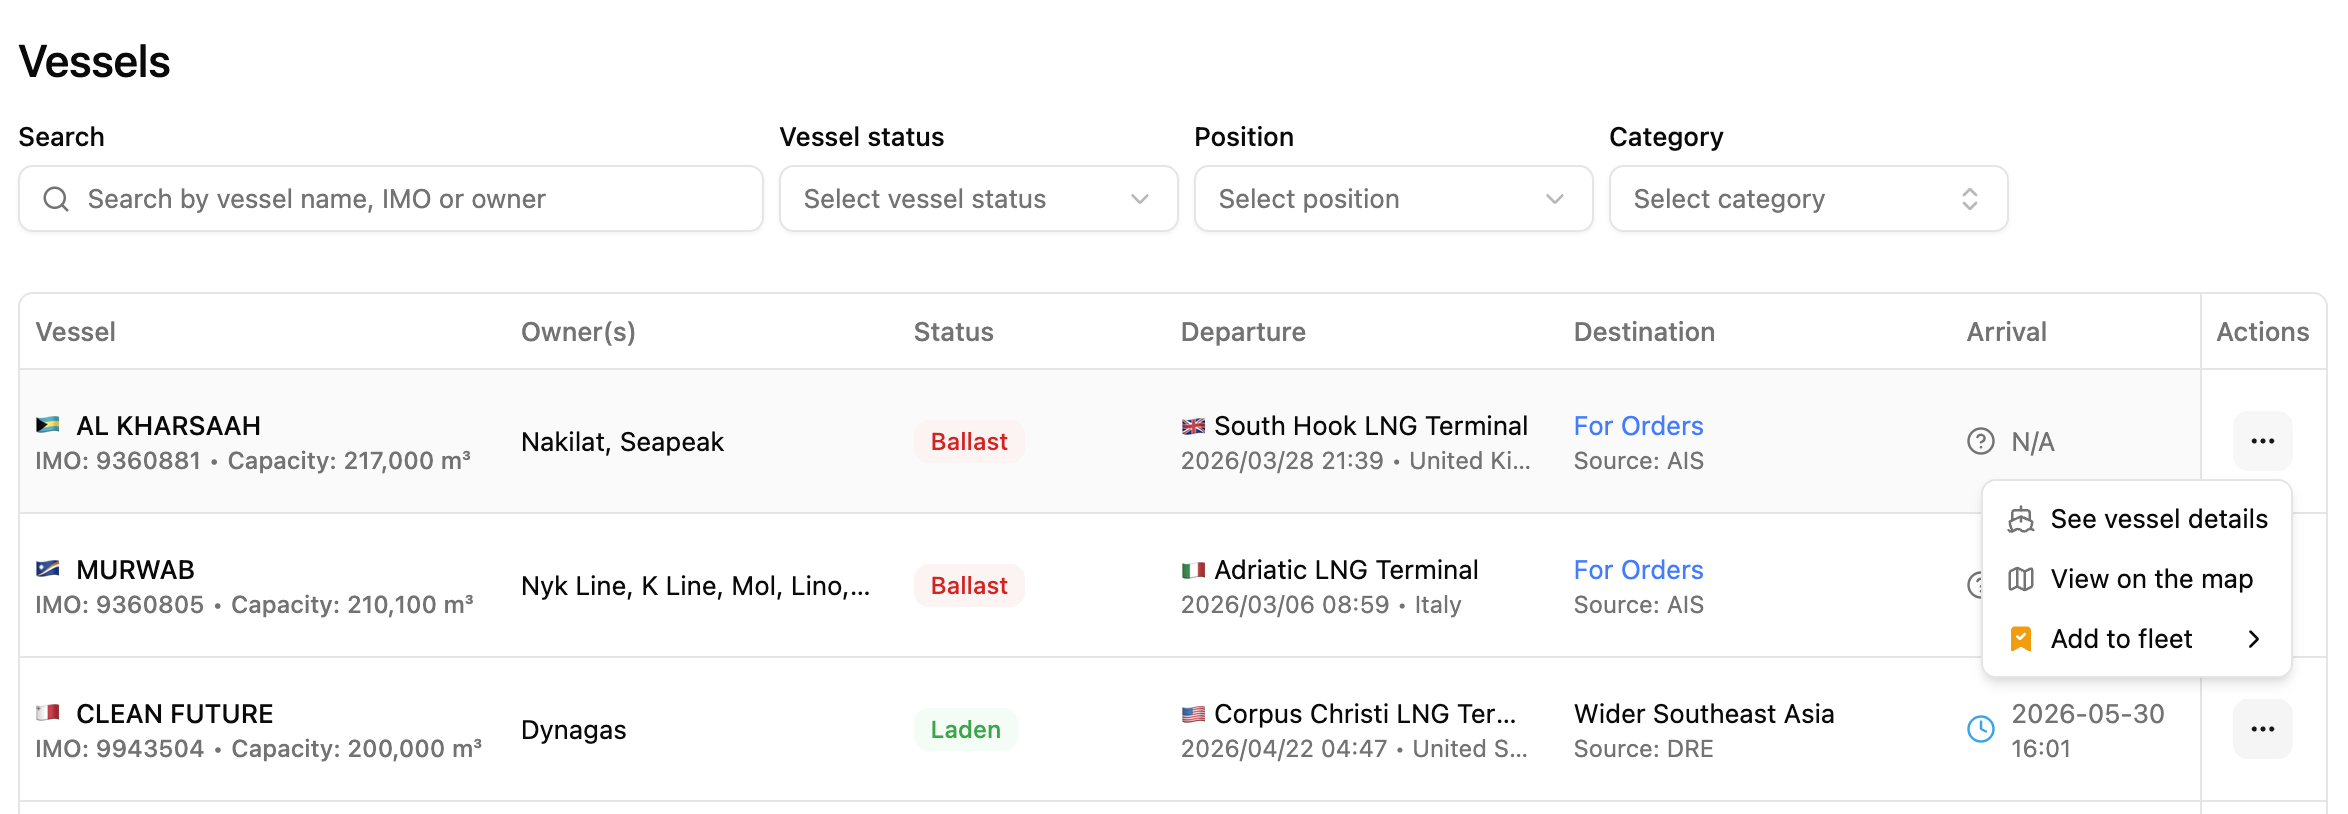
Task: Open the Select vessel status dropdown
Action: coord(978,199)
